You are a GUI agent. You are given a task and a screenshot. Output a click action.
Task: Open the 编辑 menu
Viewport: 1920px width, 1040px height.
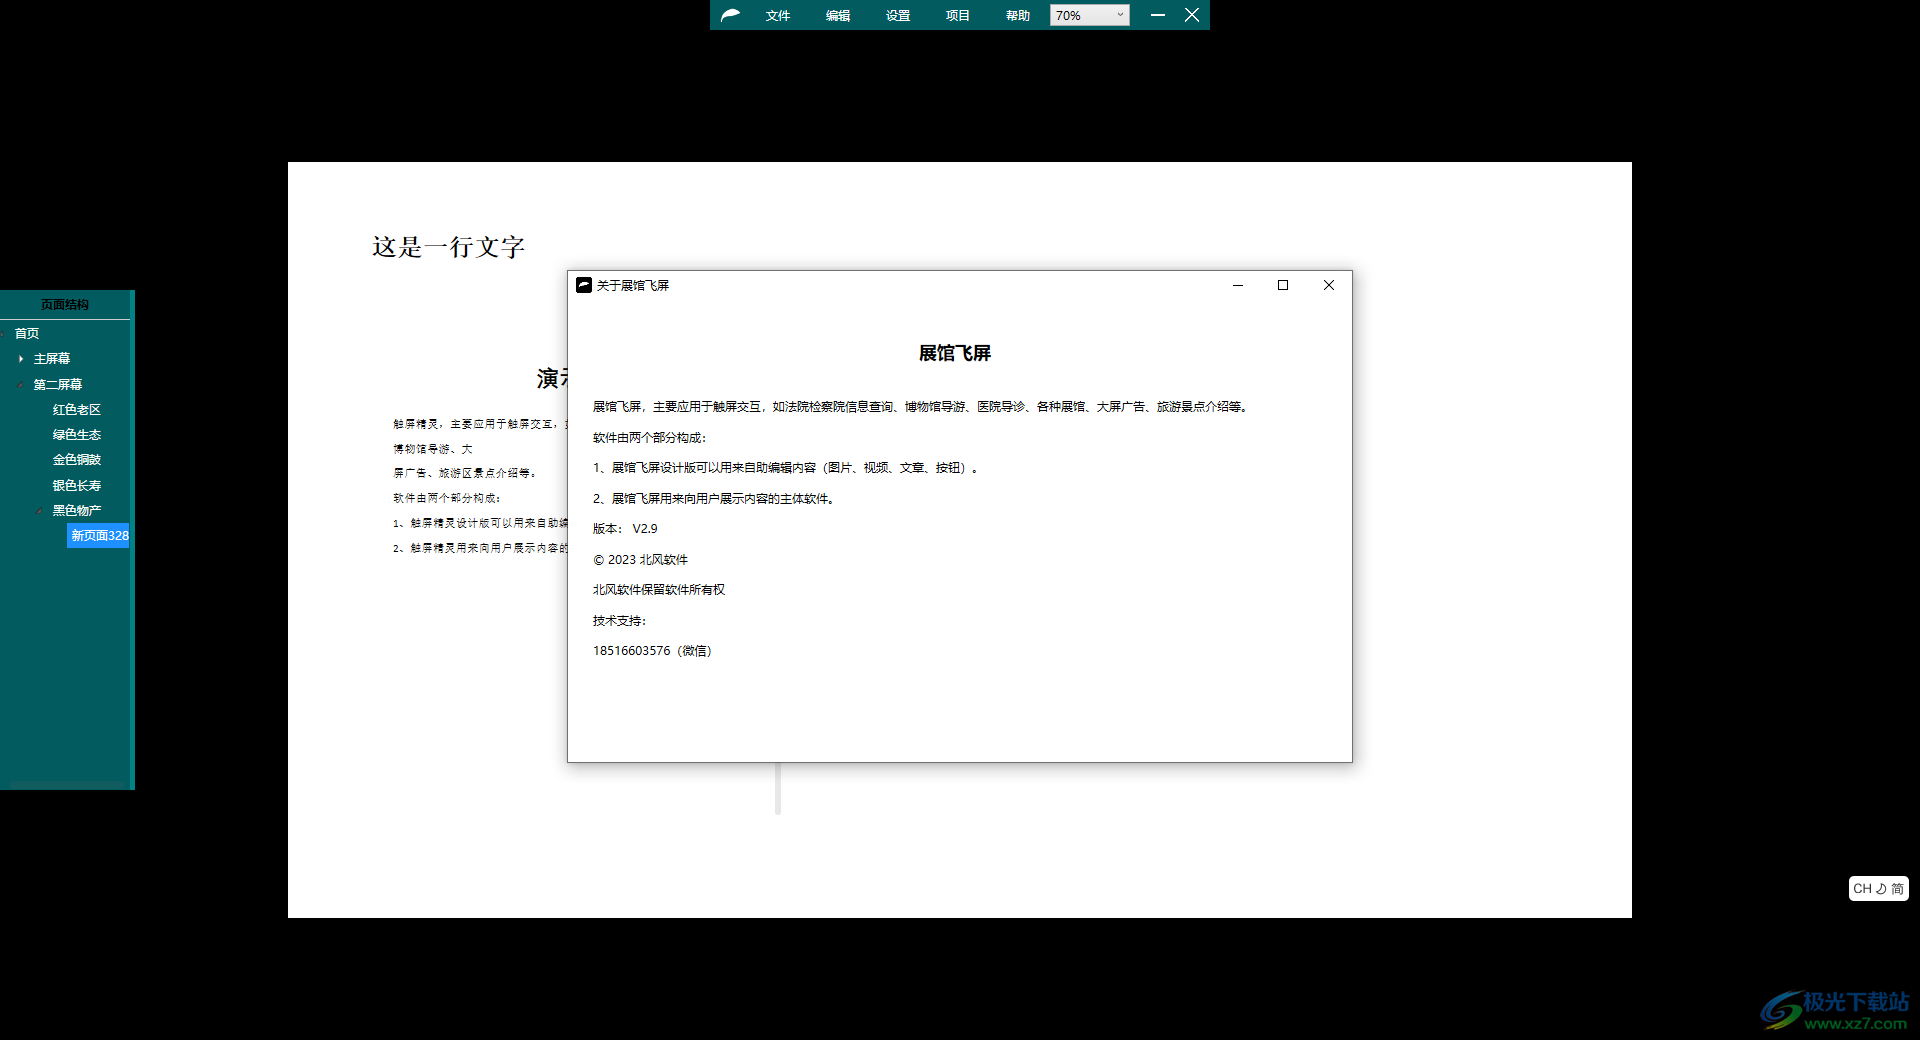click(837, 15)
